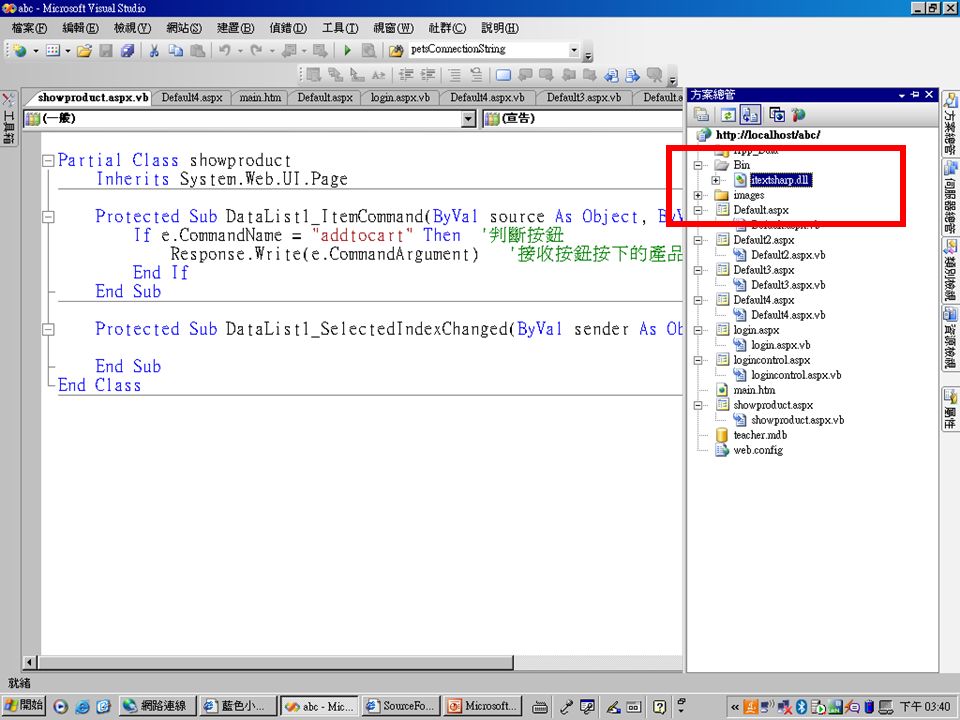Collapse the Bin folder node

[x=697, y=165]
